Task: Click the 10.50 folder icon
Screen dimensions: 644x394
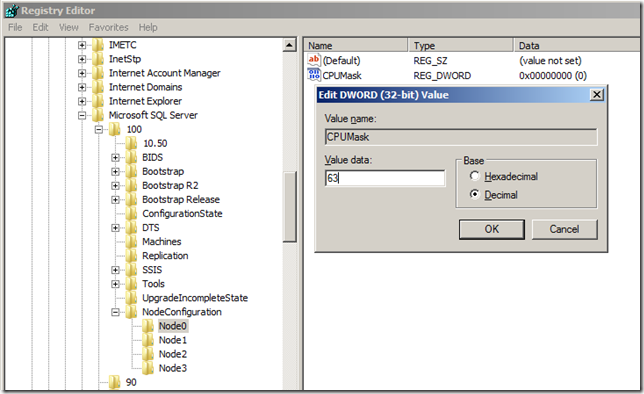Action: coord(131,143)
